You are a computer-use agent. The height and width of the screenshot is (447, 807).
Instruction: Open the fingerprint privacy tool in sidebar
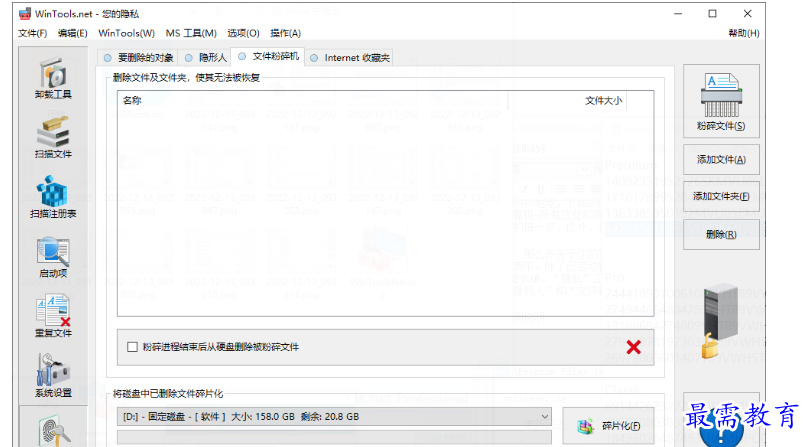coord(54,431)
